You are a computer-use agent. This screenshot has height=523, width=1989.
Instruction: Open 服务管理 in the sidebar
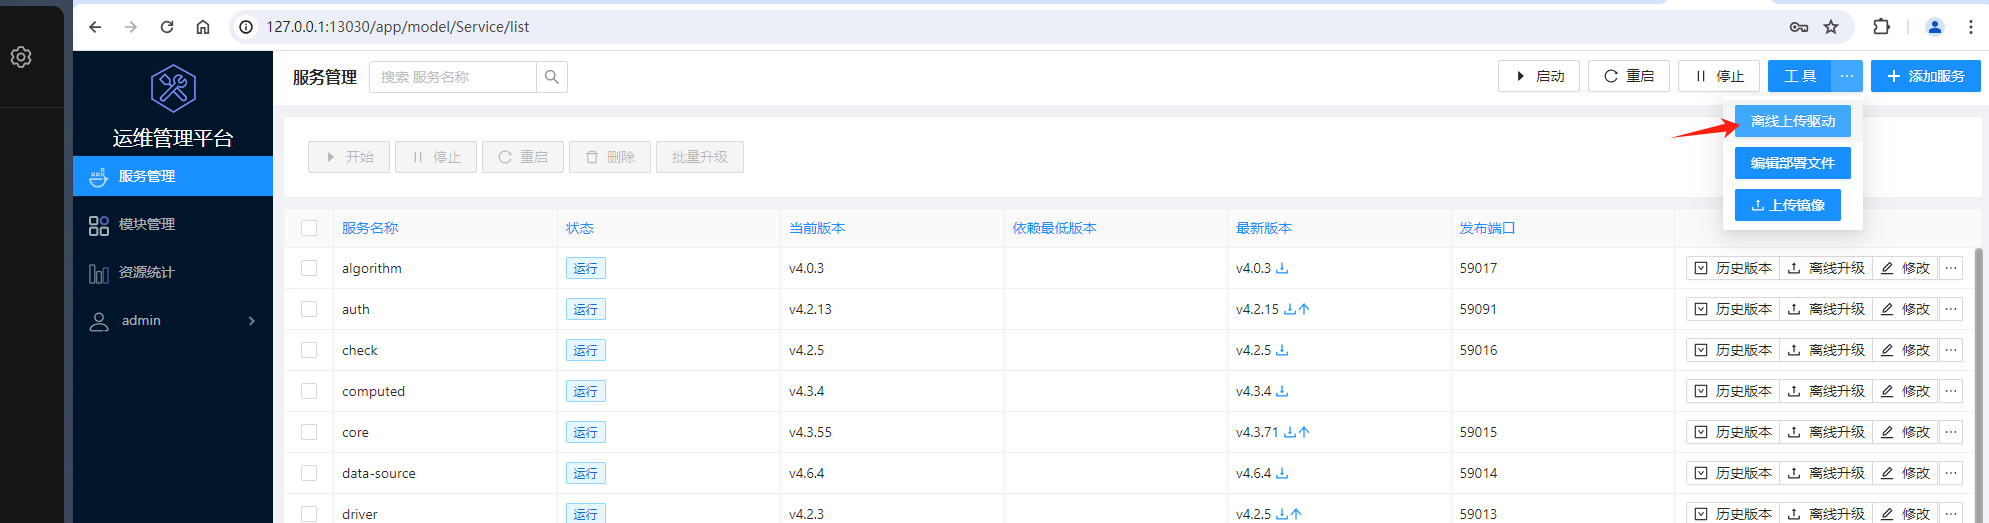coord(173,176)
